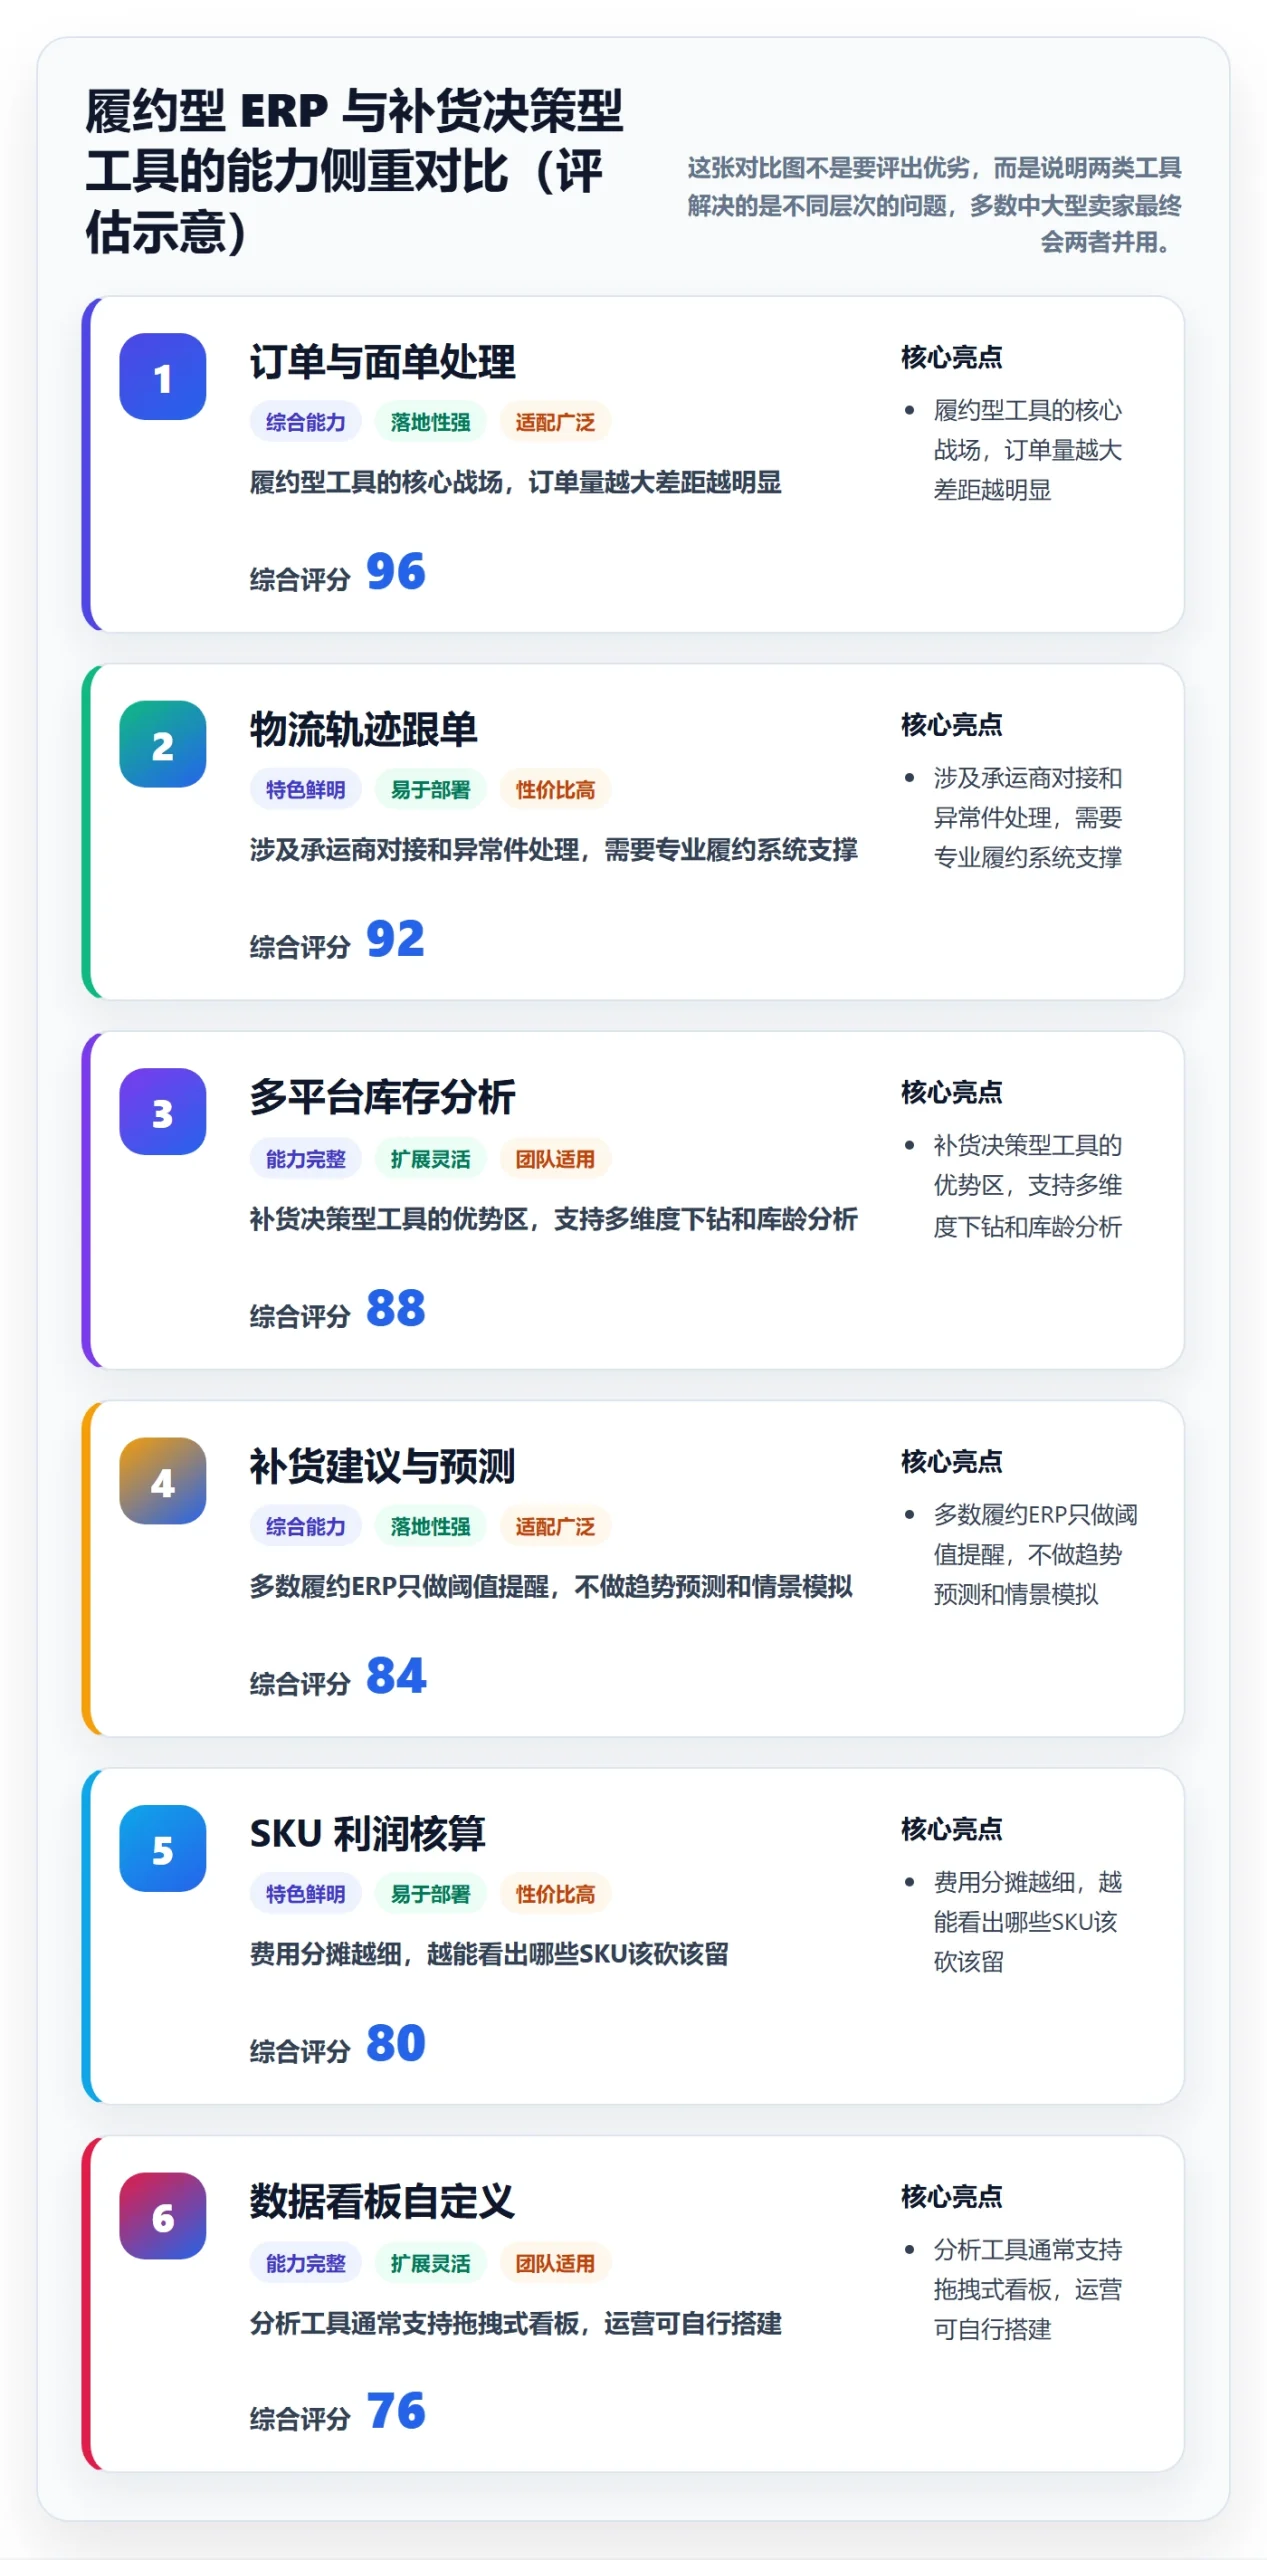Screen dimensions: 1267x2560
Task: Click 核心亮点 heading in 补货建议与预测 card
Action: (x=951, y=1461)
